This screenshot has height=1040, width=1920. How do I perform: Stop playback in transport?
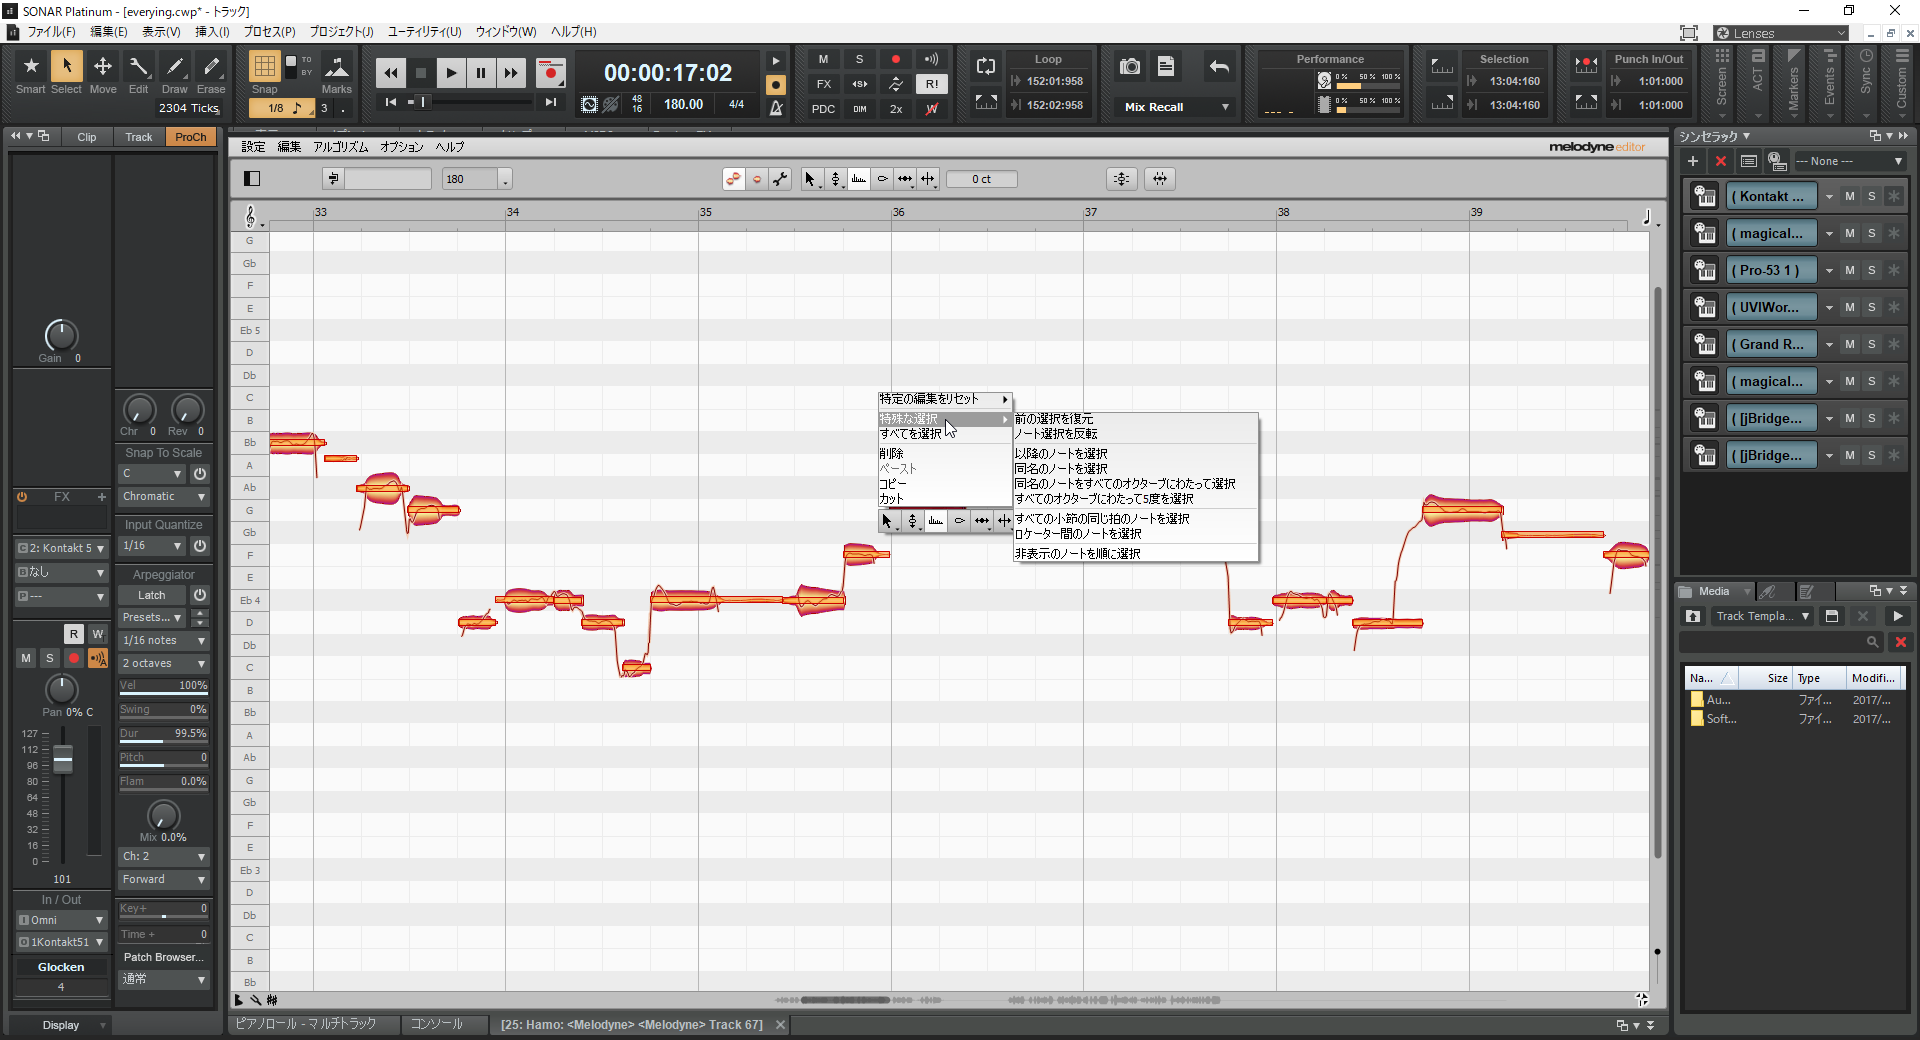pyautogui.click(x=421, y=72)
